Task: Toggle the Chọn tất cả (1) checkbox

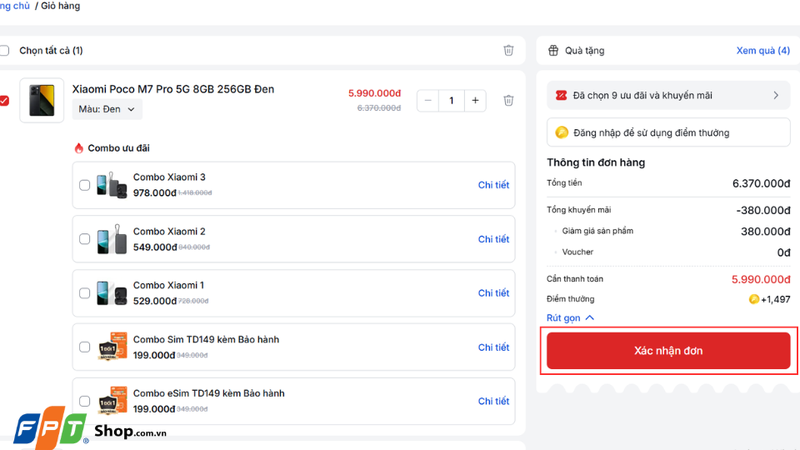Action: pos(4,51)
